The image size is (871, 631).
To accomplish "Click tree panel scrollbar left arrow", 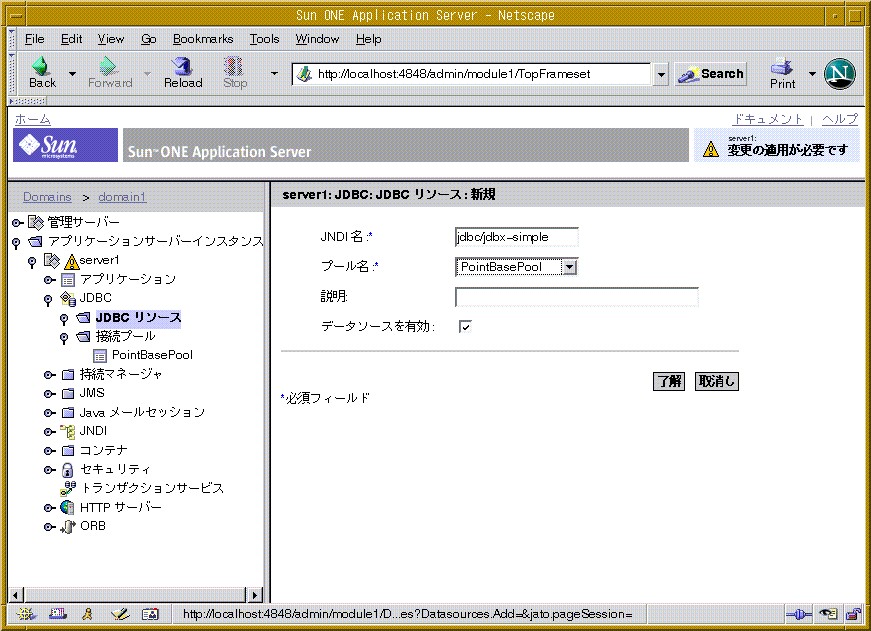I will pyautogui.click(x=15, y=595).
